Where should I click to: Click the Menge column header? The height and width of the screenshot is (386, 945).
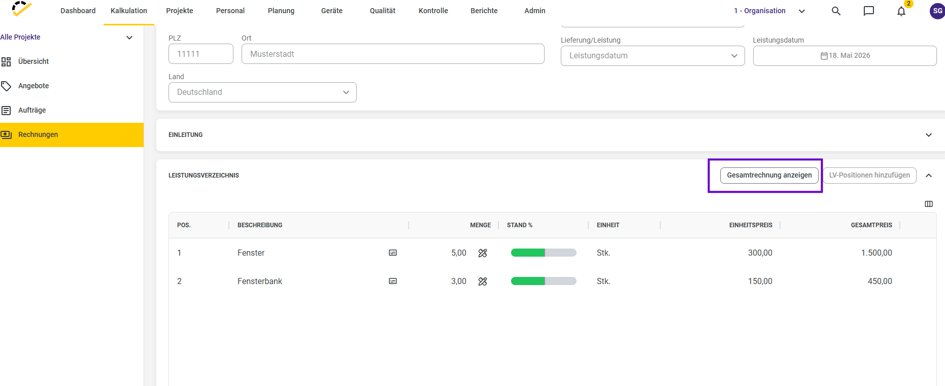point(480,225)
